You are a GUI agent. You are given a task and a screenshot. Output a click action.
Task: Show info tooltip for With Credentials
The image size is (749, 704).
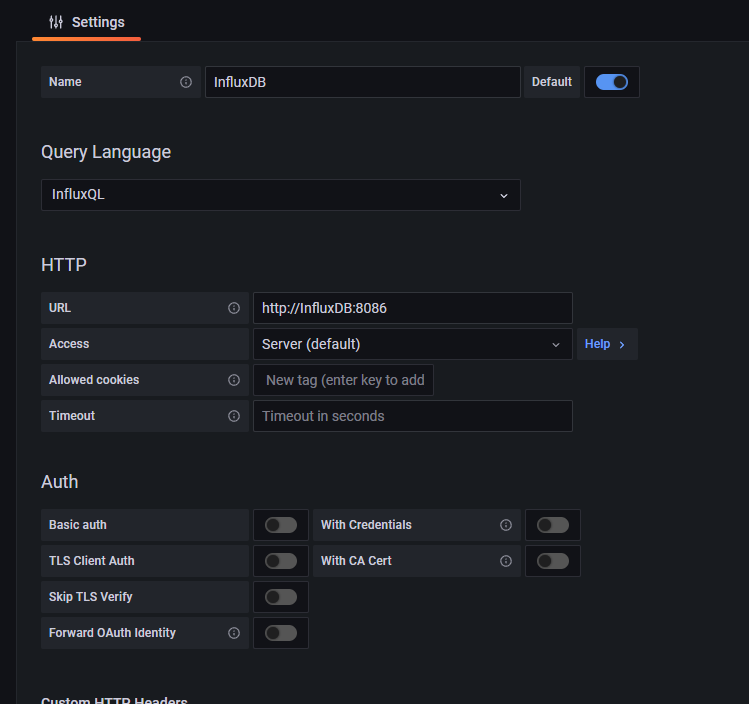tap(506, 525)
